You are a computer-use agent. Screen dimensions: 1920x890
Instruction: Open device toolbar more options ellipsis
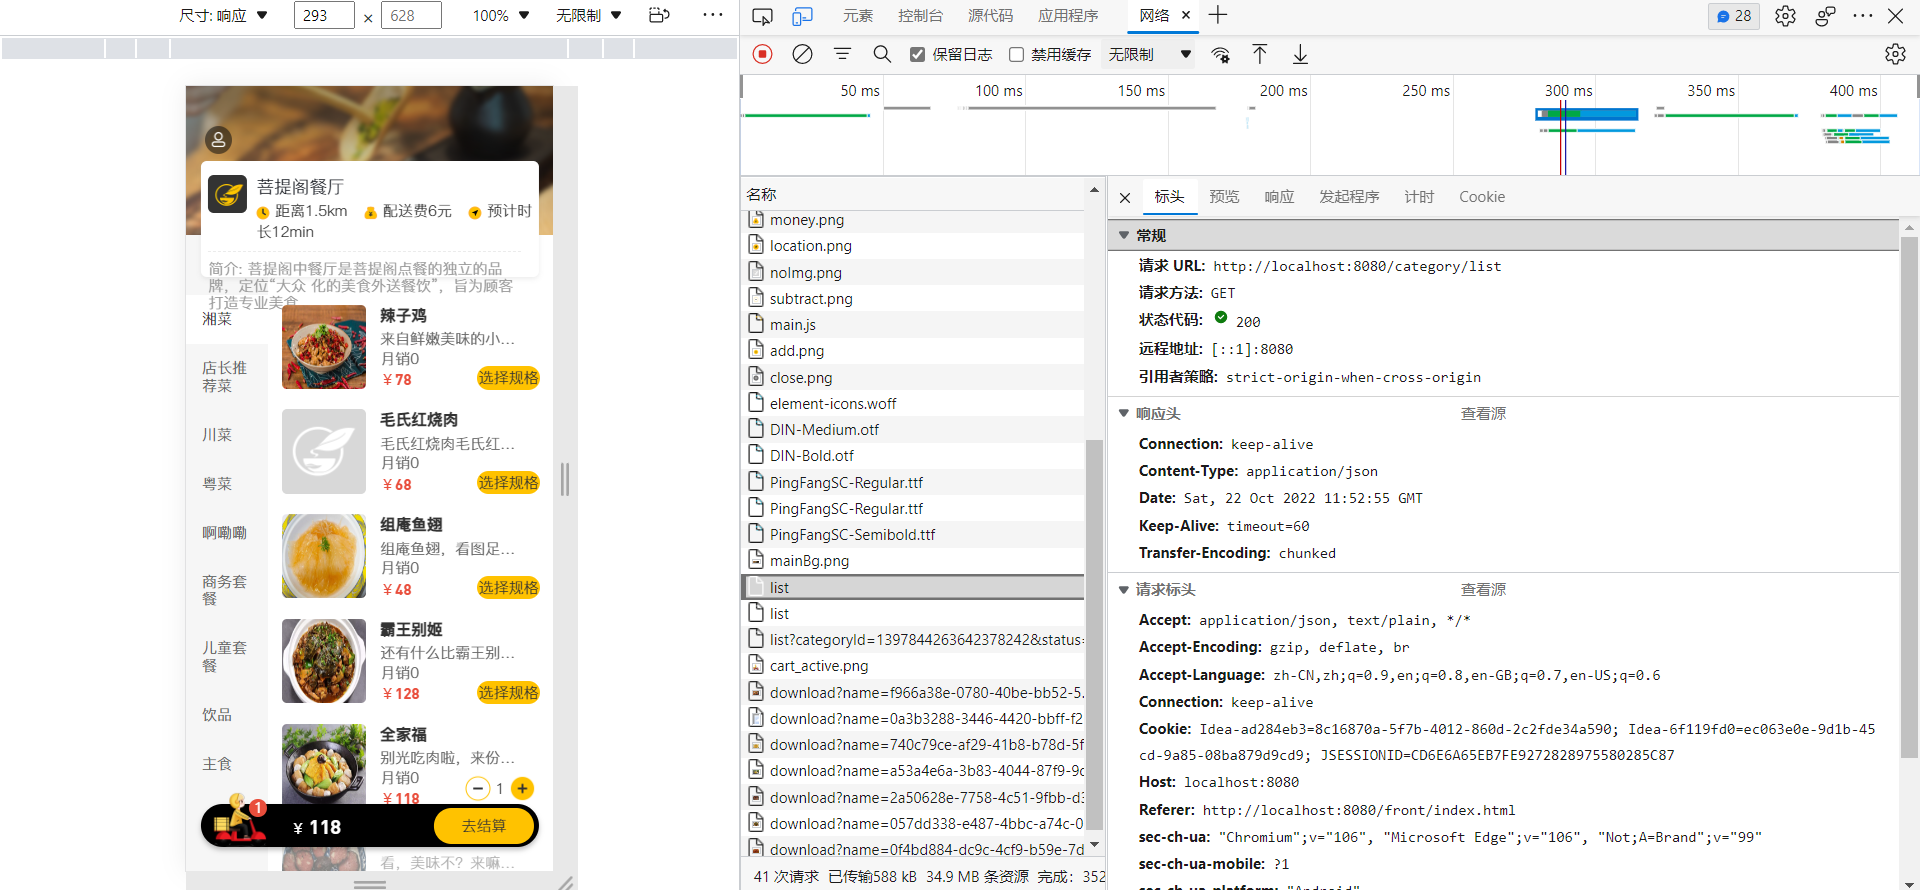coord(713,15)
